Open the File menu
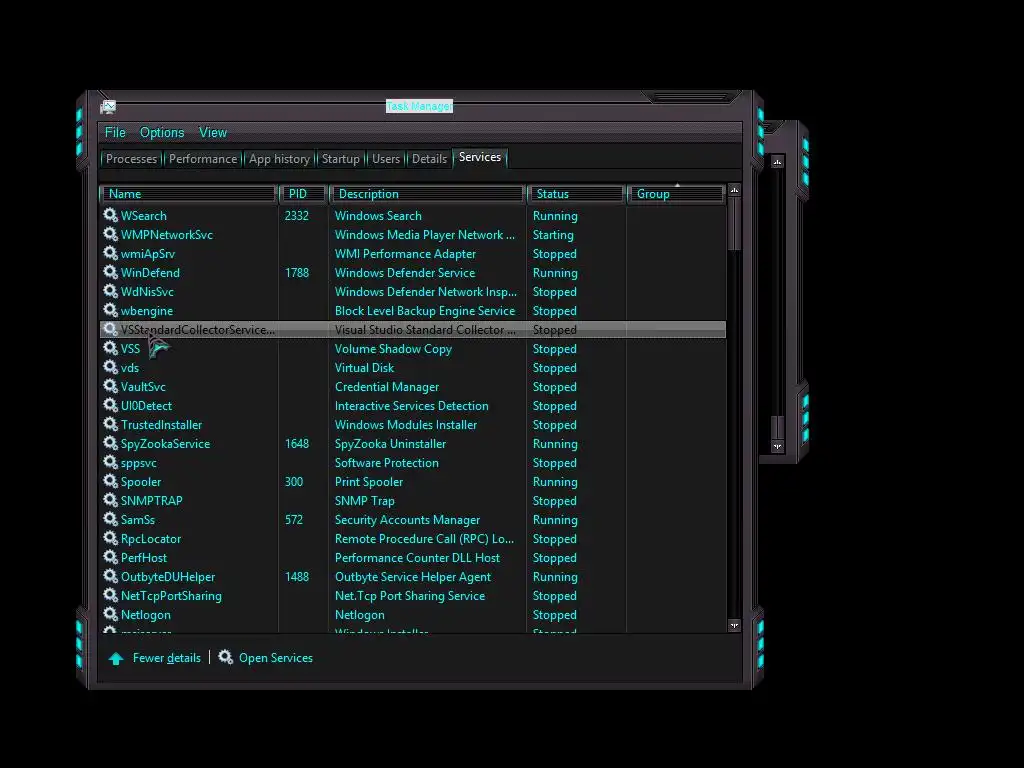 pos(115,133)
